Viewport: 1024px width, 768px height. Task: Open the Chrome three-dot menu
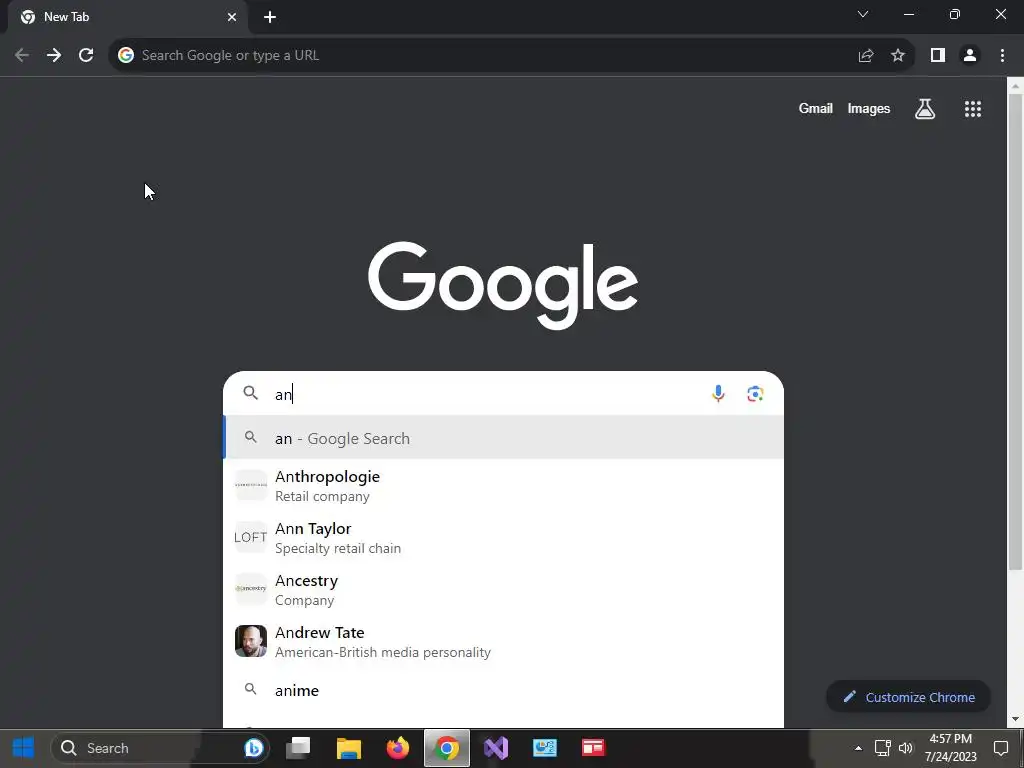1002,56
